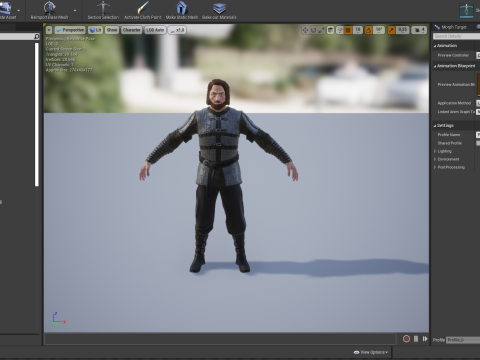Open the camera speed setting

coord(419,30)
